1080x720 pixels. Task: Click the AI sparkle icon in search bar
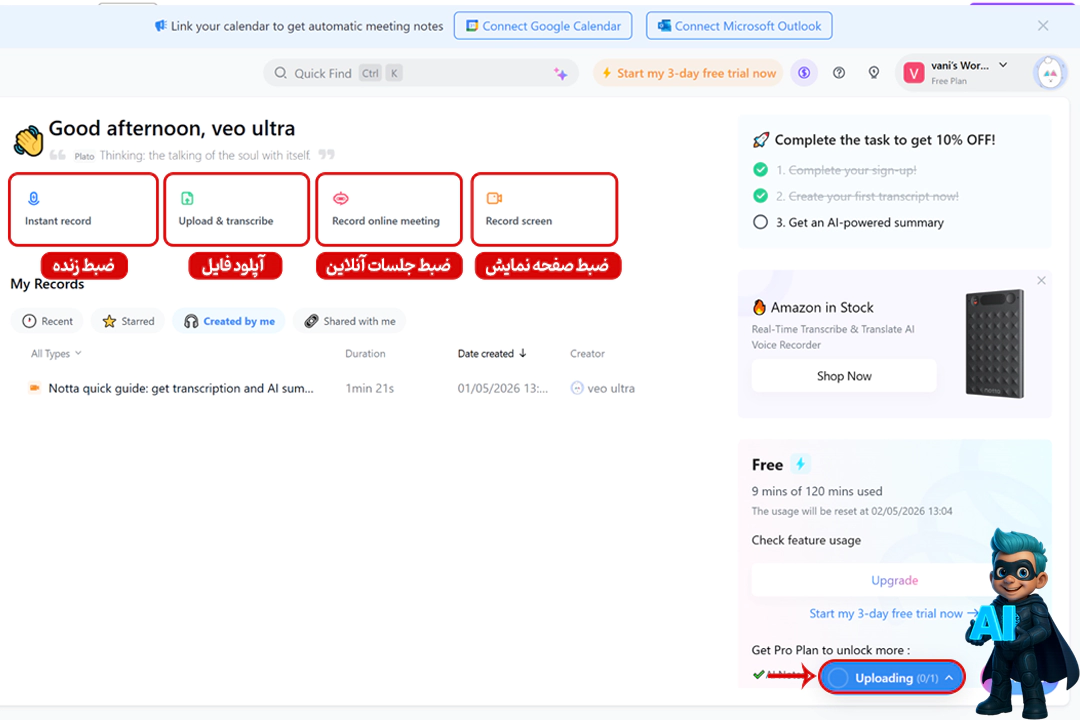pos(561,74)
